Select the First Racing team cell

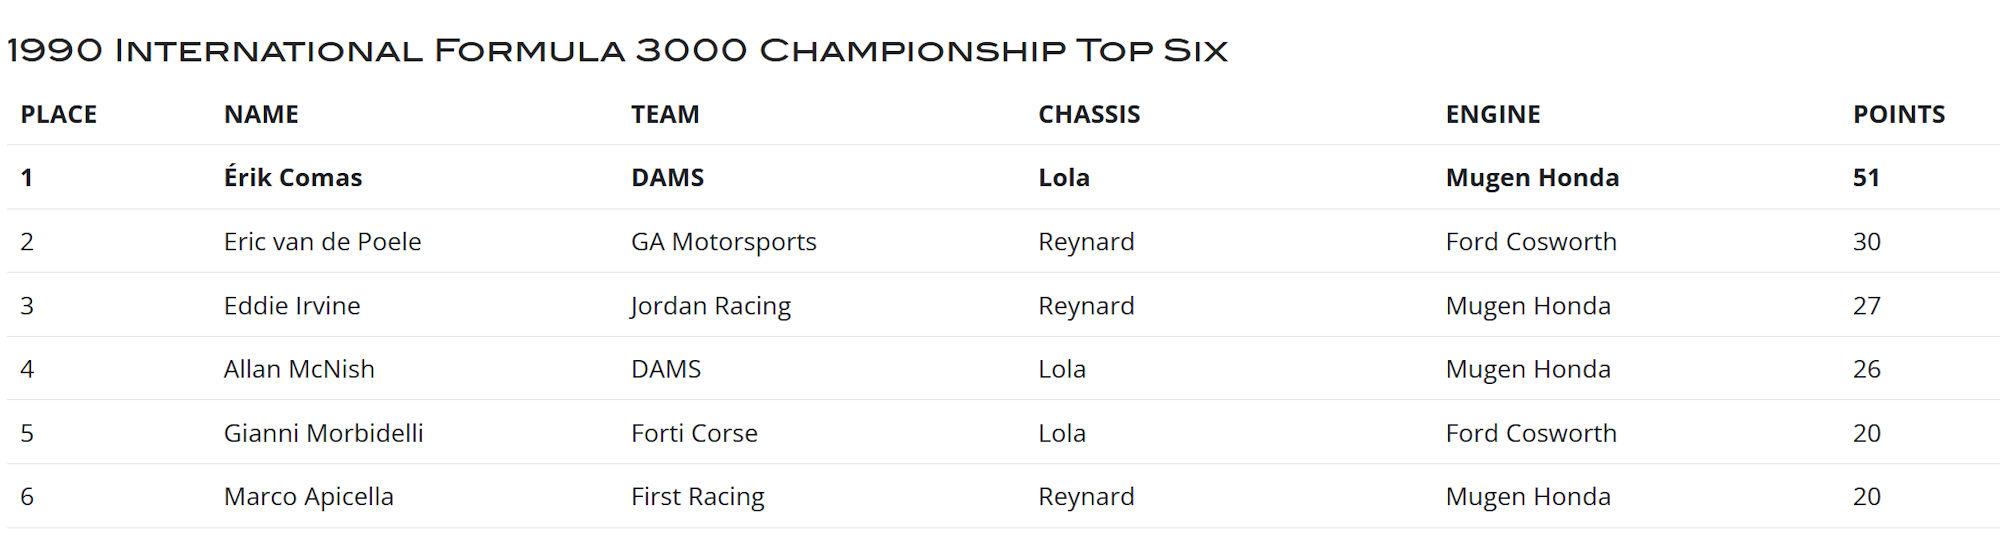[698, 497]
